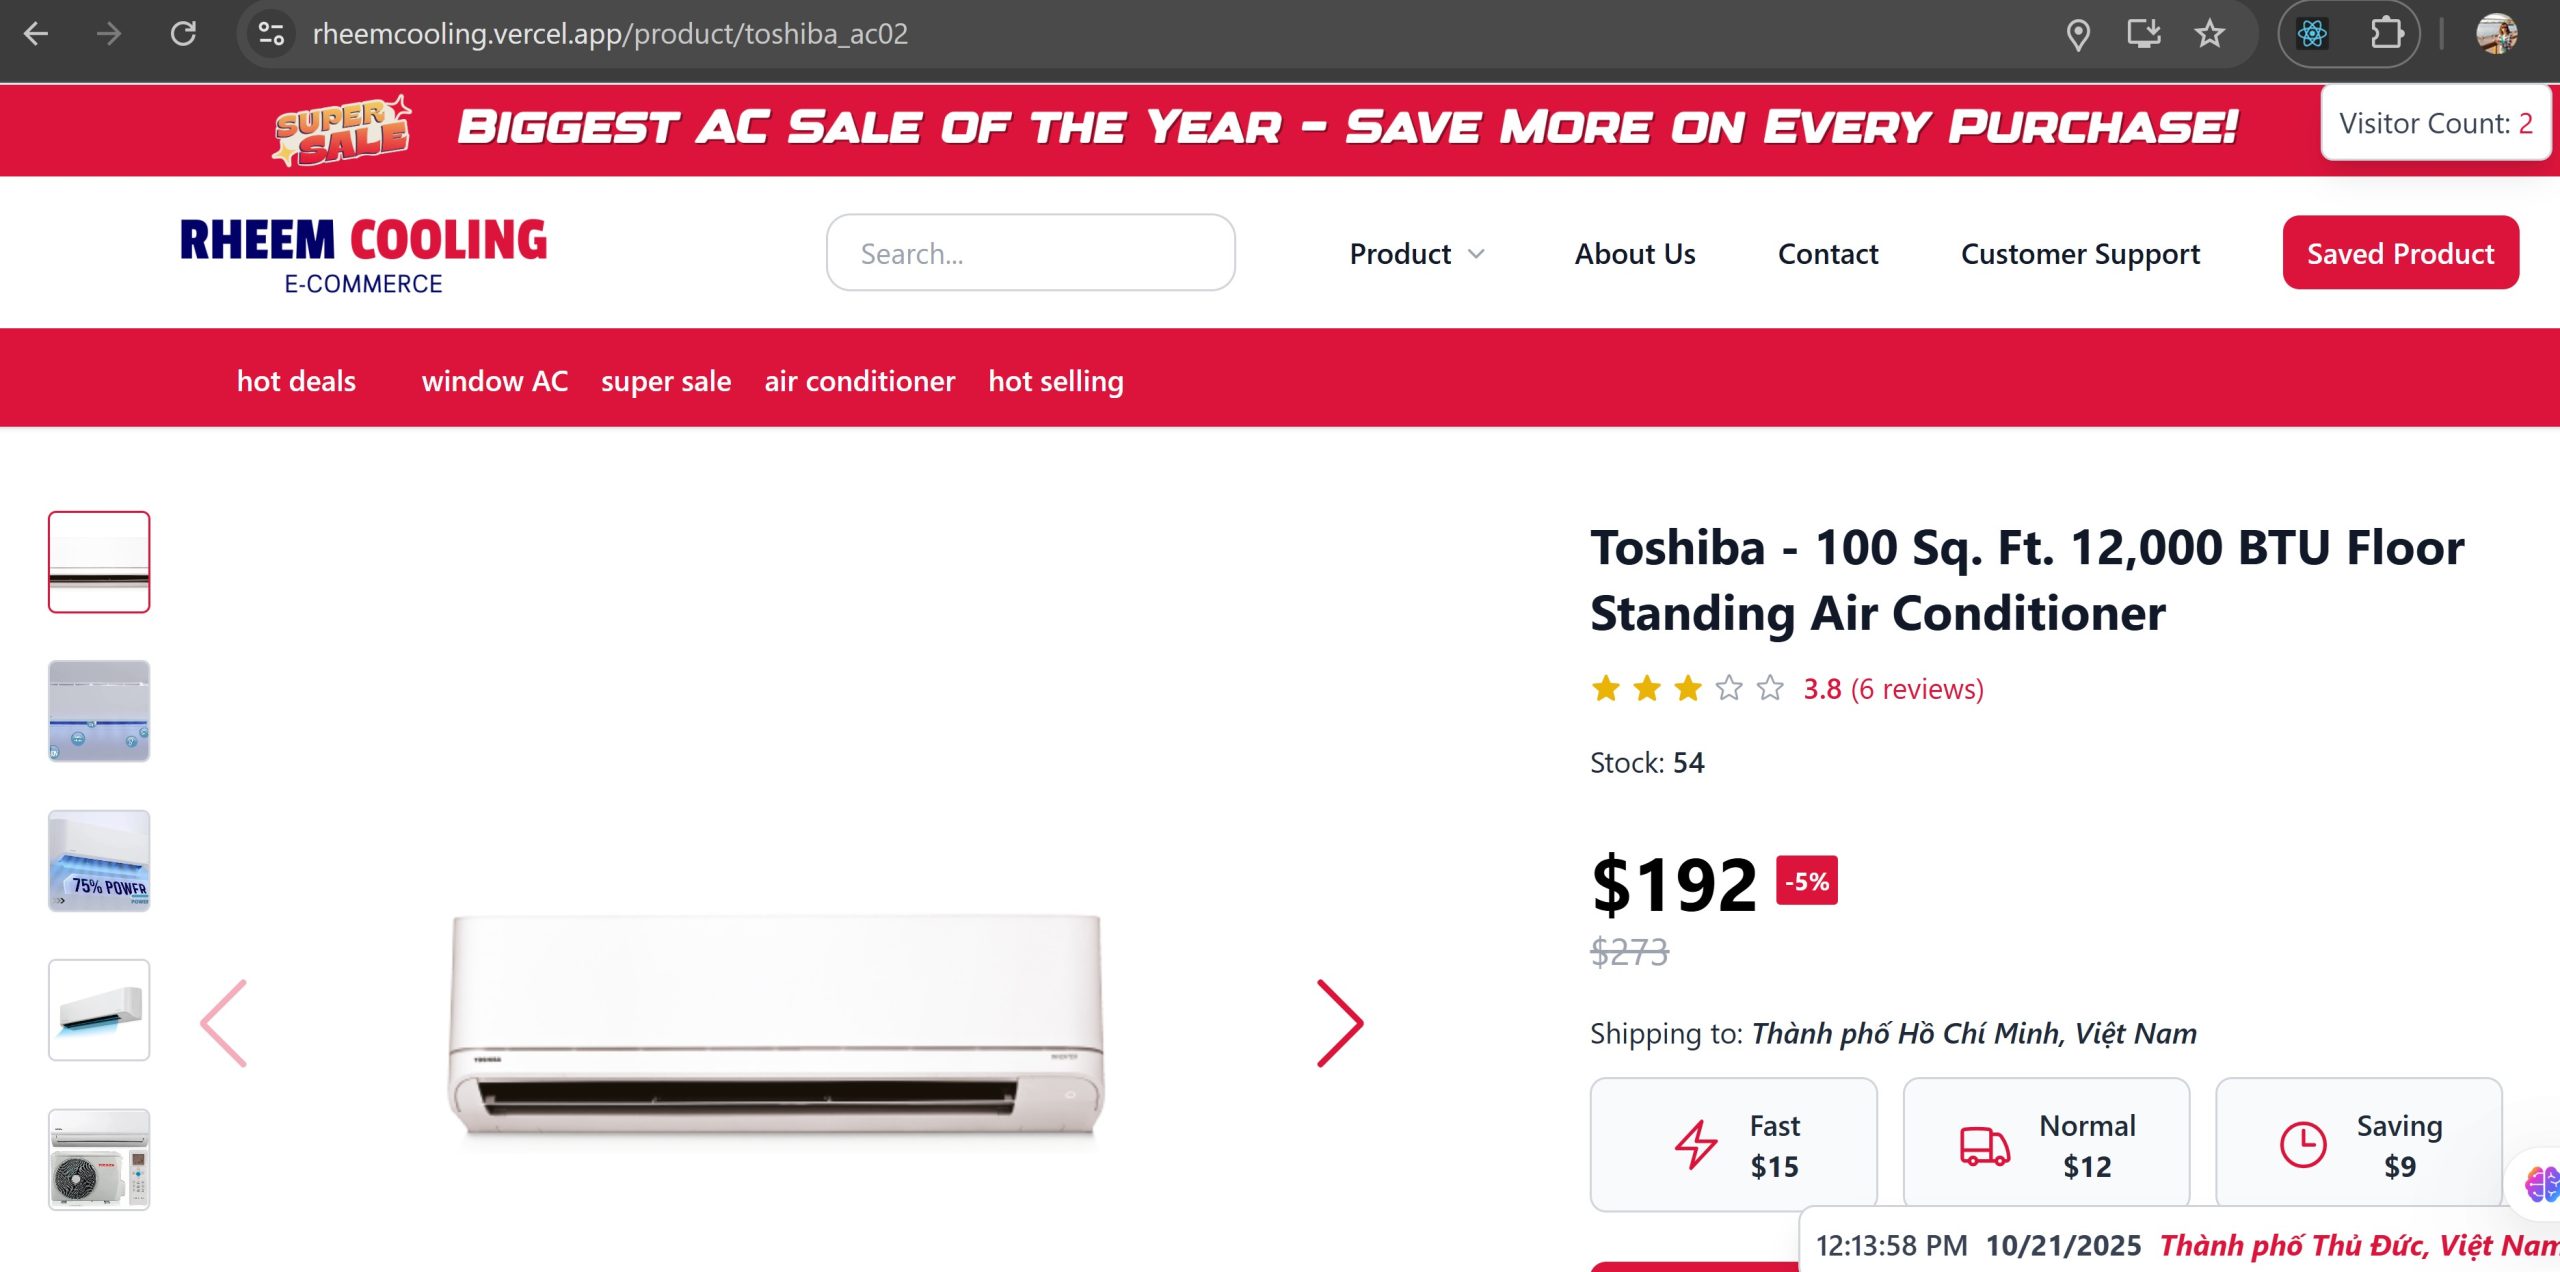This screenshot has height=1272, width=2560.
Task: Reload the current page
Action: [183, 34]
